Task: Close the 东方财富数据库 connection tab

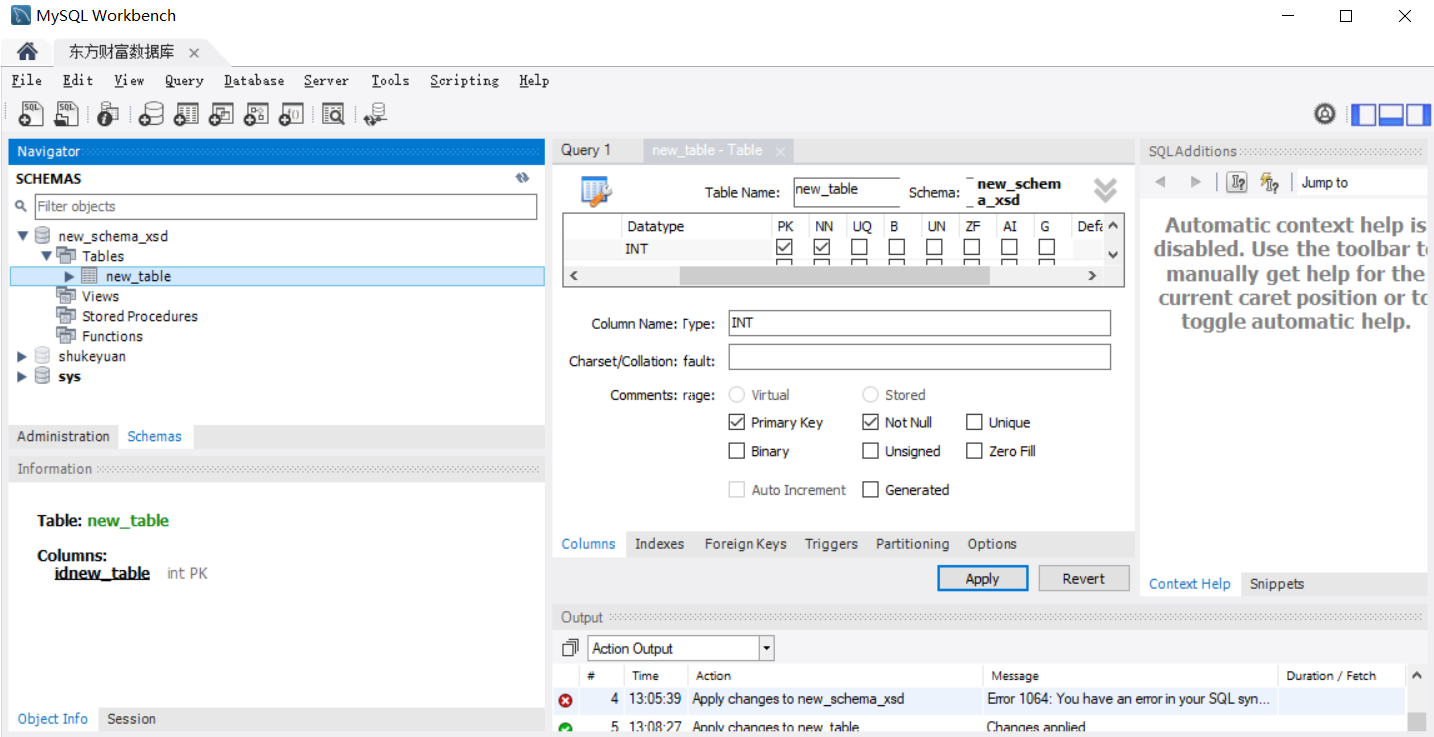Action: 194,53
